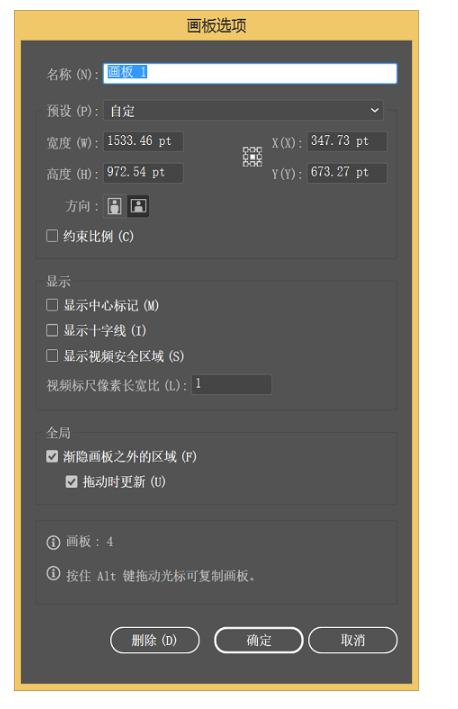Image resolution: width=458 pixels, height=709 pixels.
Task: Uncheck 渐隐画板之外的区域 (F)
Action: [x=52, y=456]
